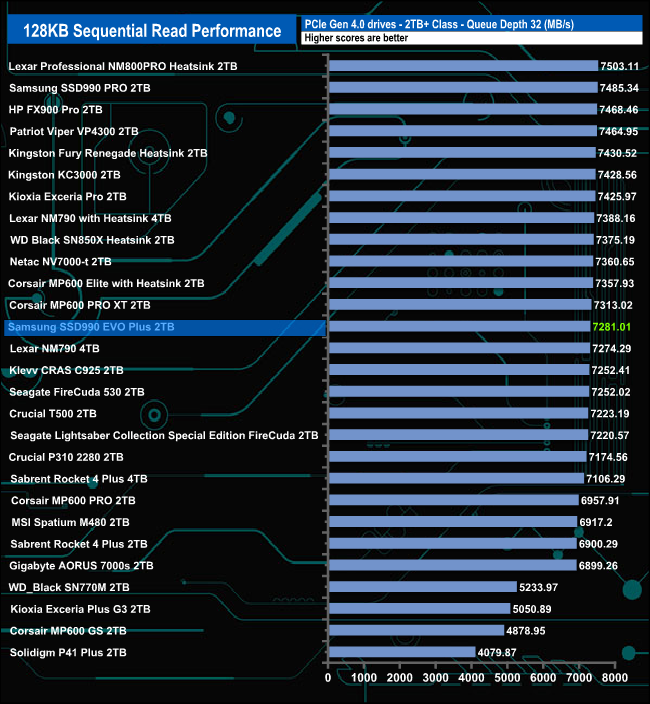The width and height of the screenshot is (650, 704).
Task: Select the label 'Lexar NM790 with Heatsink 4TB'
Action: coord(90,218)
